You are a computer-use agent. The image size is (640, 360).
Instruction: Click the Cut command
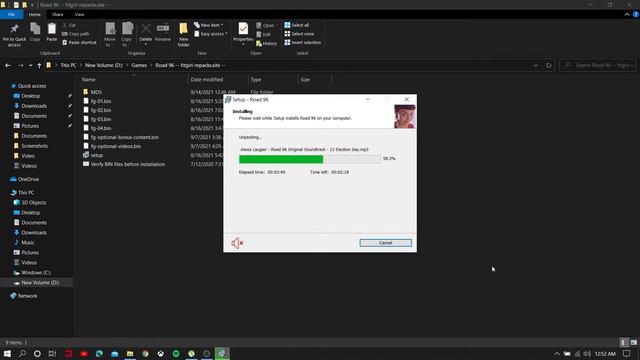click(x=69, y=25)
